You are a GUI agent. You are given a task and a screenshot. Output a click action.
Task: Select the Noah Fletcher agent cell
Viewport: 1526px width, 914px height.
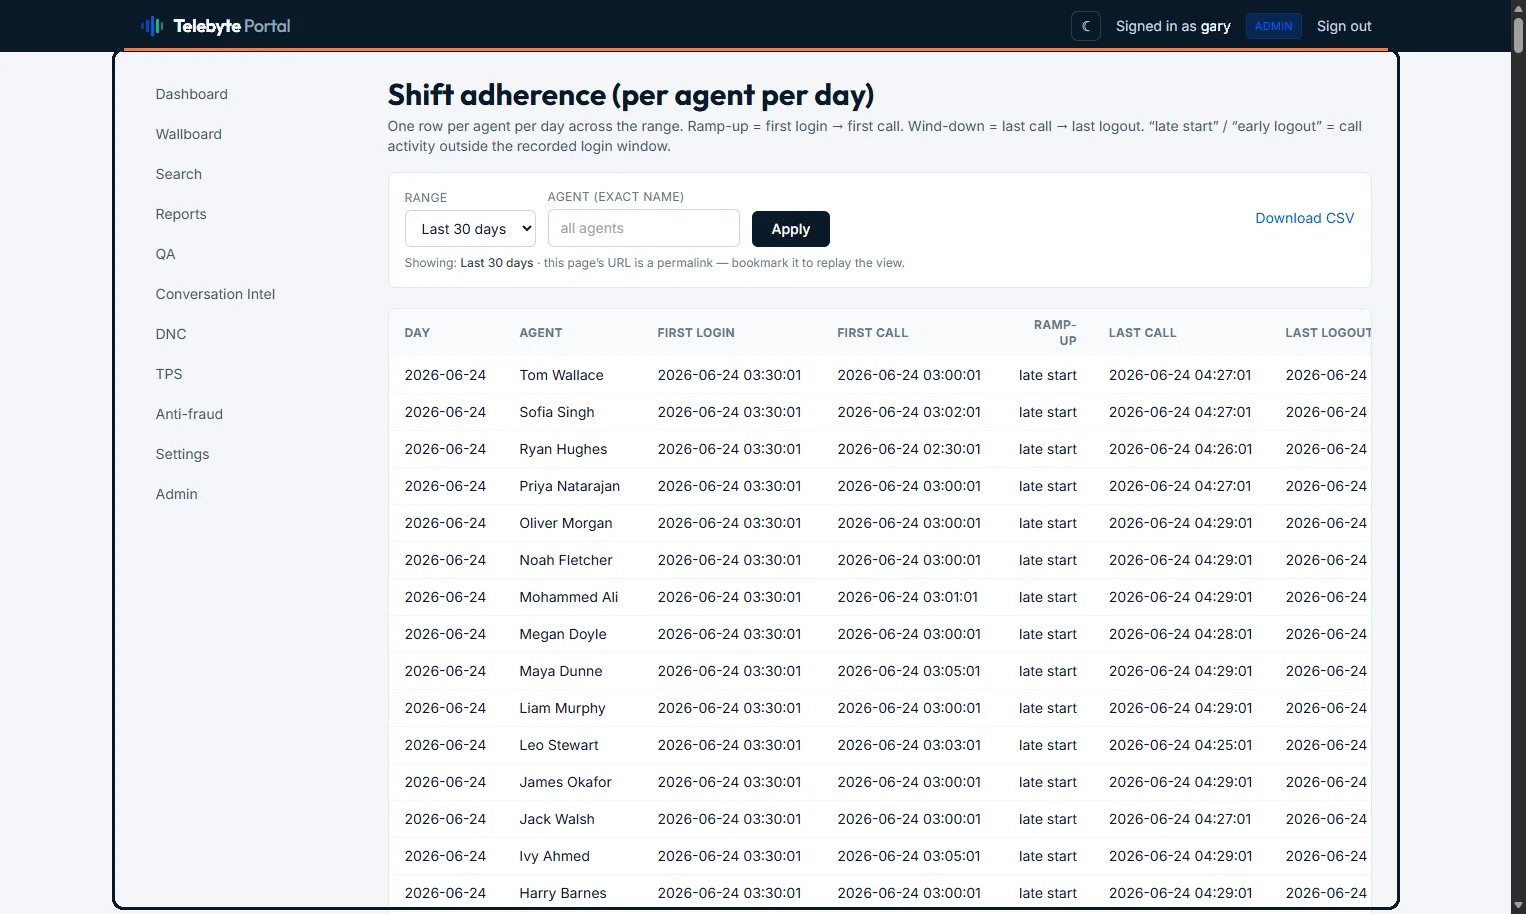pyautogui.click(x=566, y=560)
